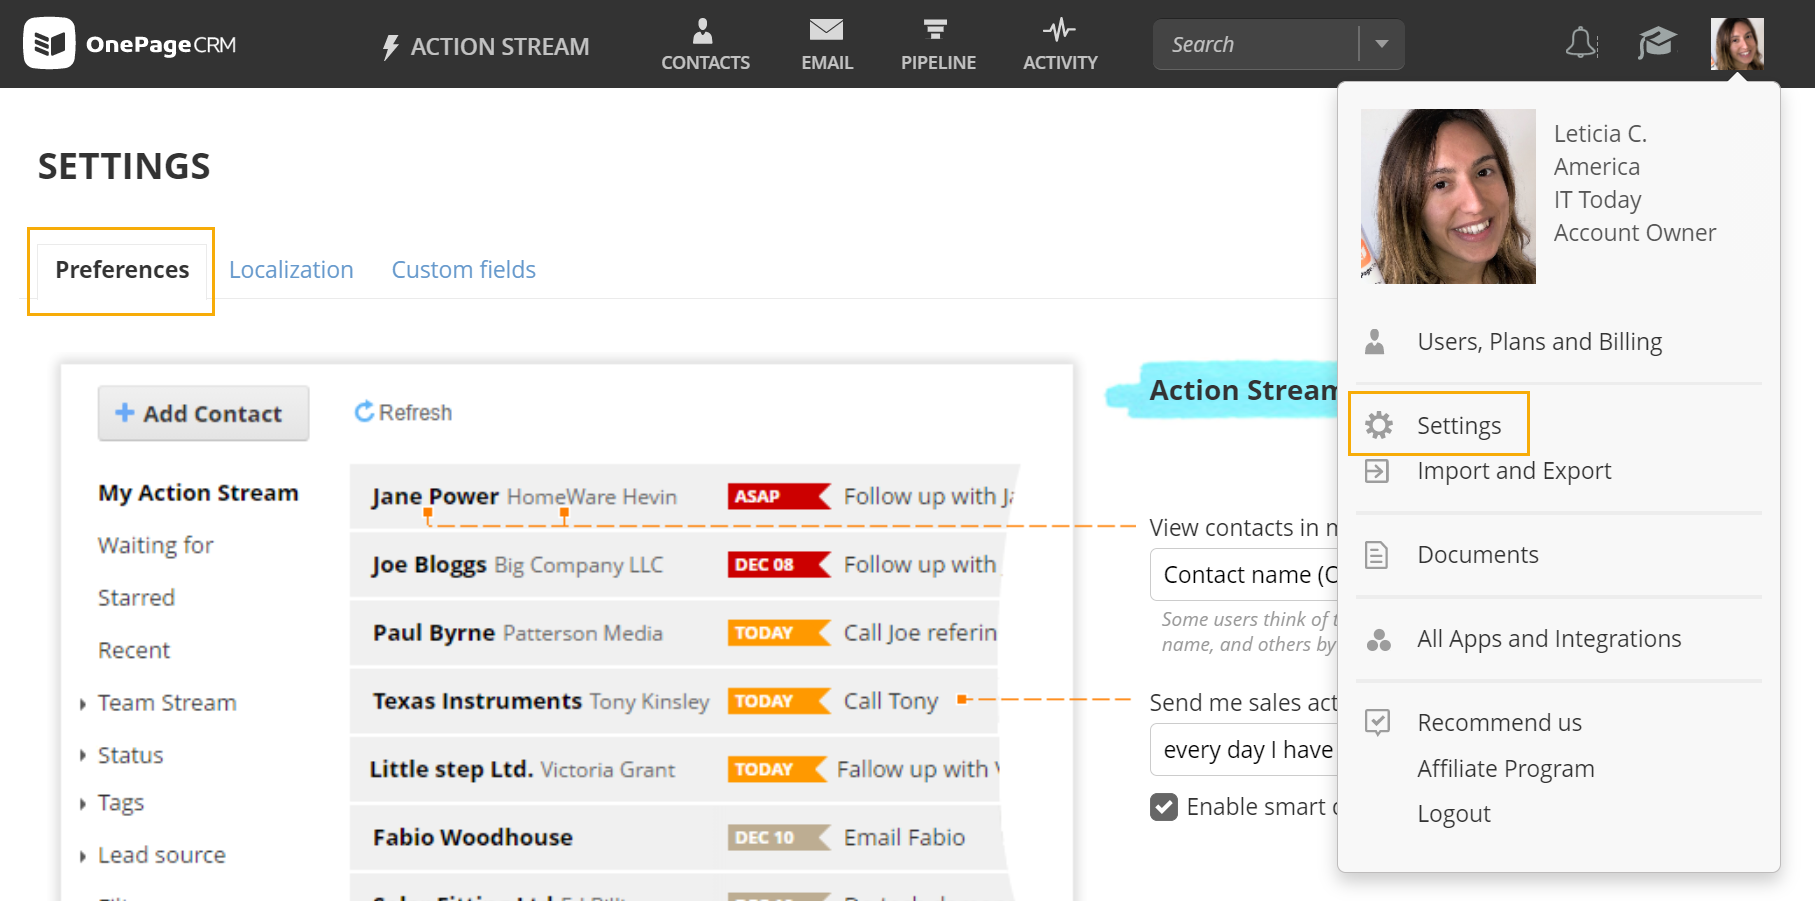Screen dimensions: 1815x901
Task: Open Pipeline via the funnel icon
Action: click(x=935, y=30)
